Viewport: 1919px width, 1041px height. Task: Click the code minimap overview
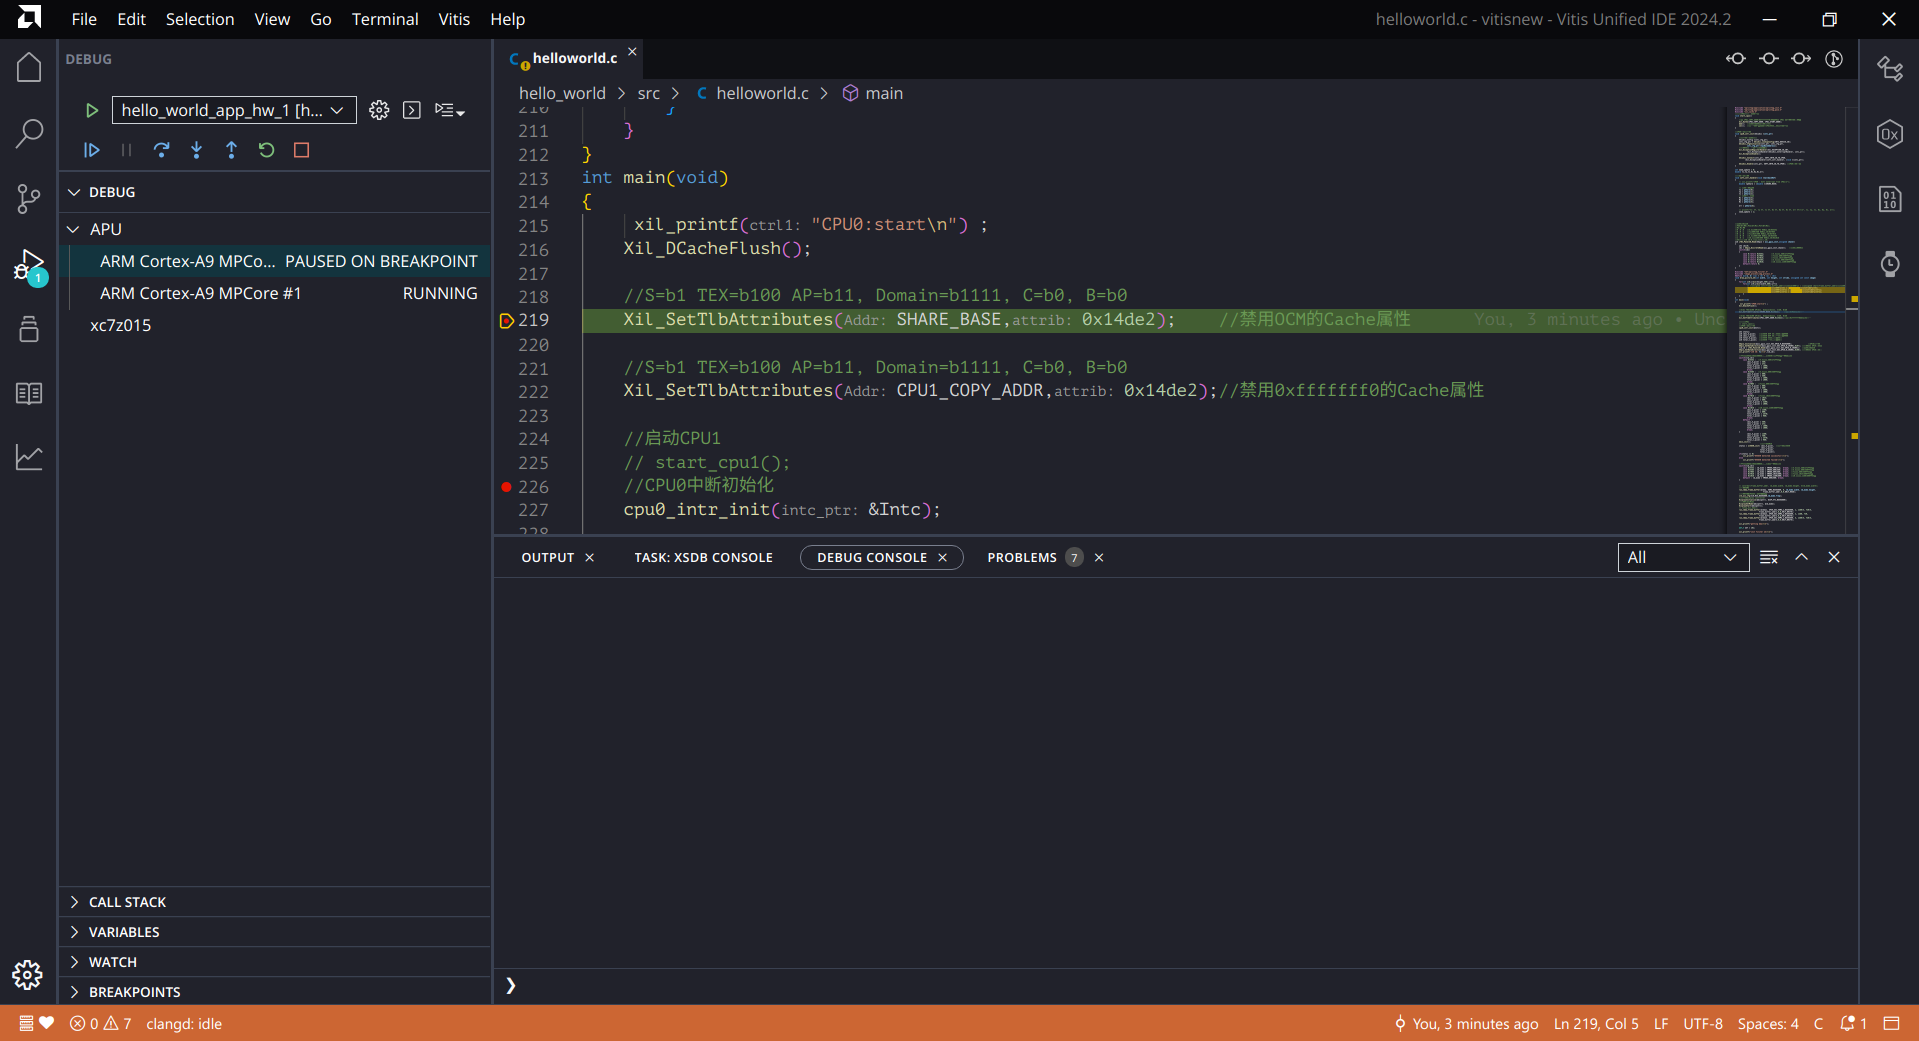coord(1786,320)
